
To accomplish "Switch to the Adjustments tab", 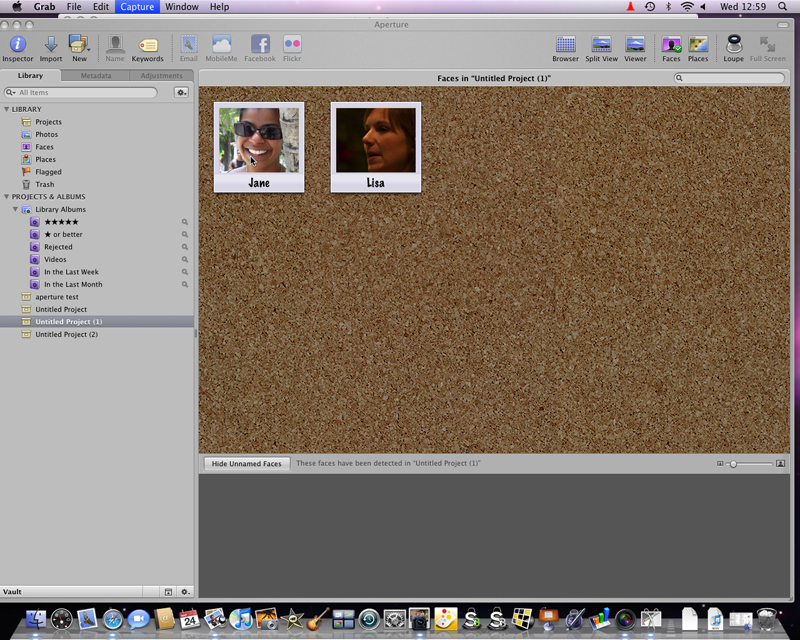I will point(161,76).
